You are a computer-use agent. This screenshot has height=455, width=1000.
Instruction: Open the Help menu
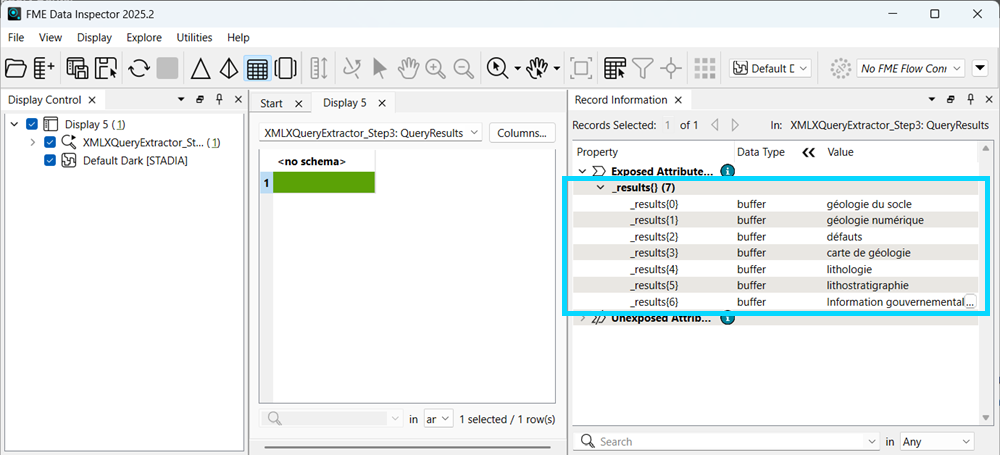239,38
